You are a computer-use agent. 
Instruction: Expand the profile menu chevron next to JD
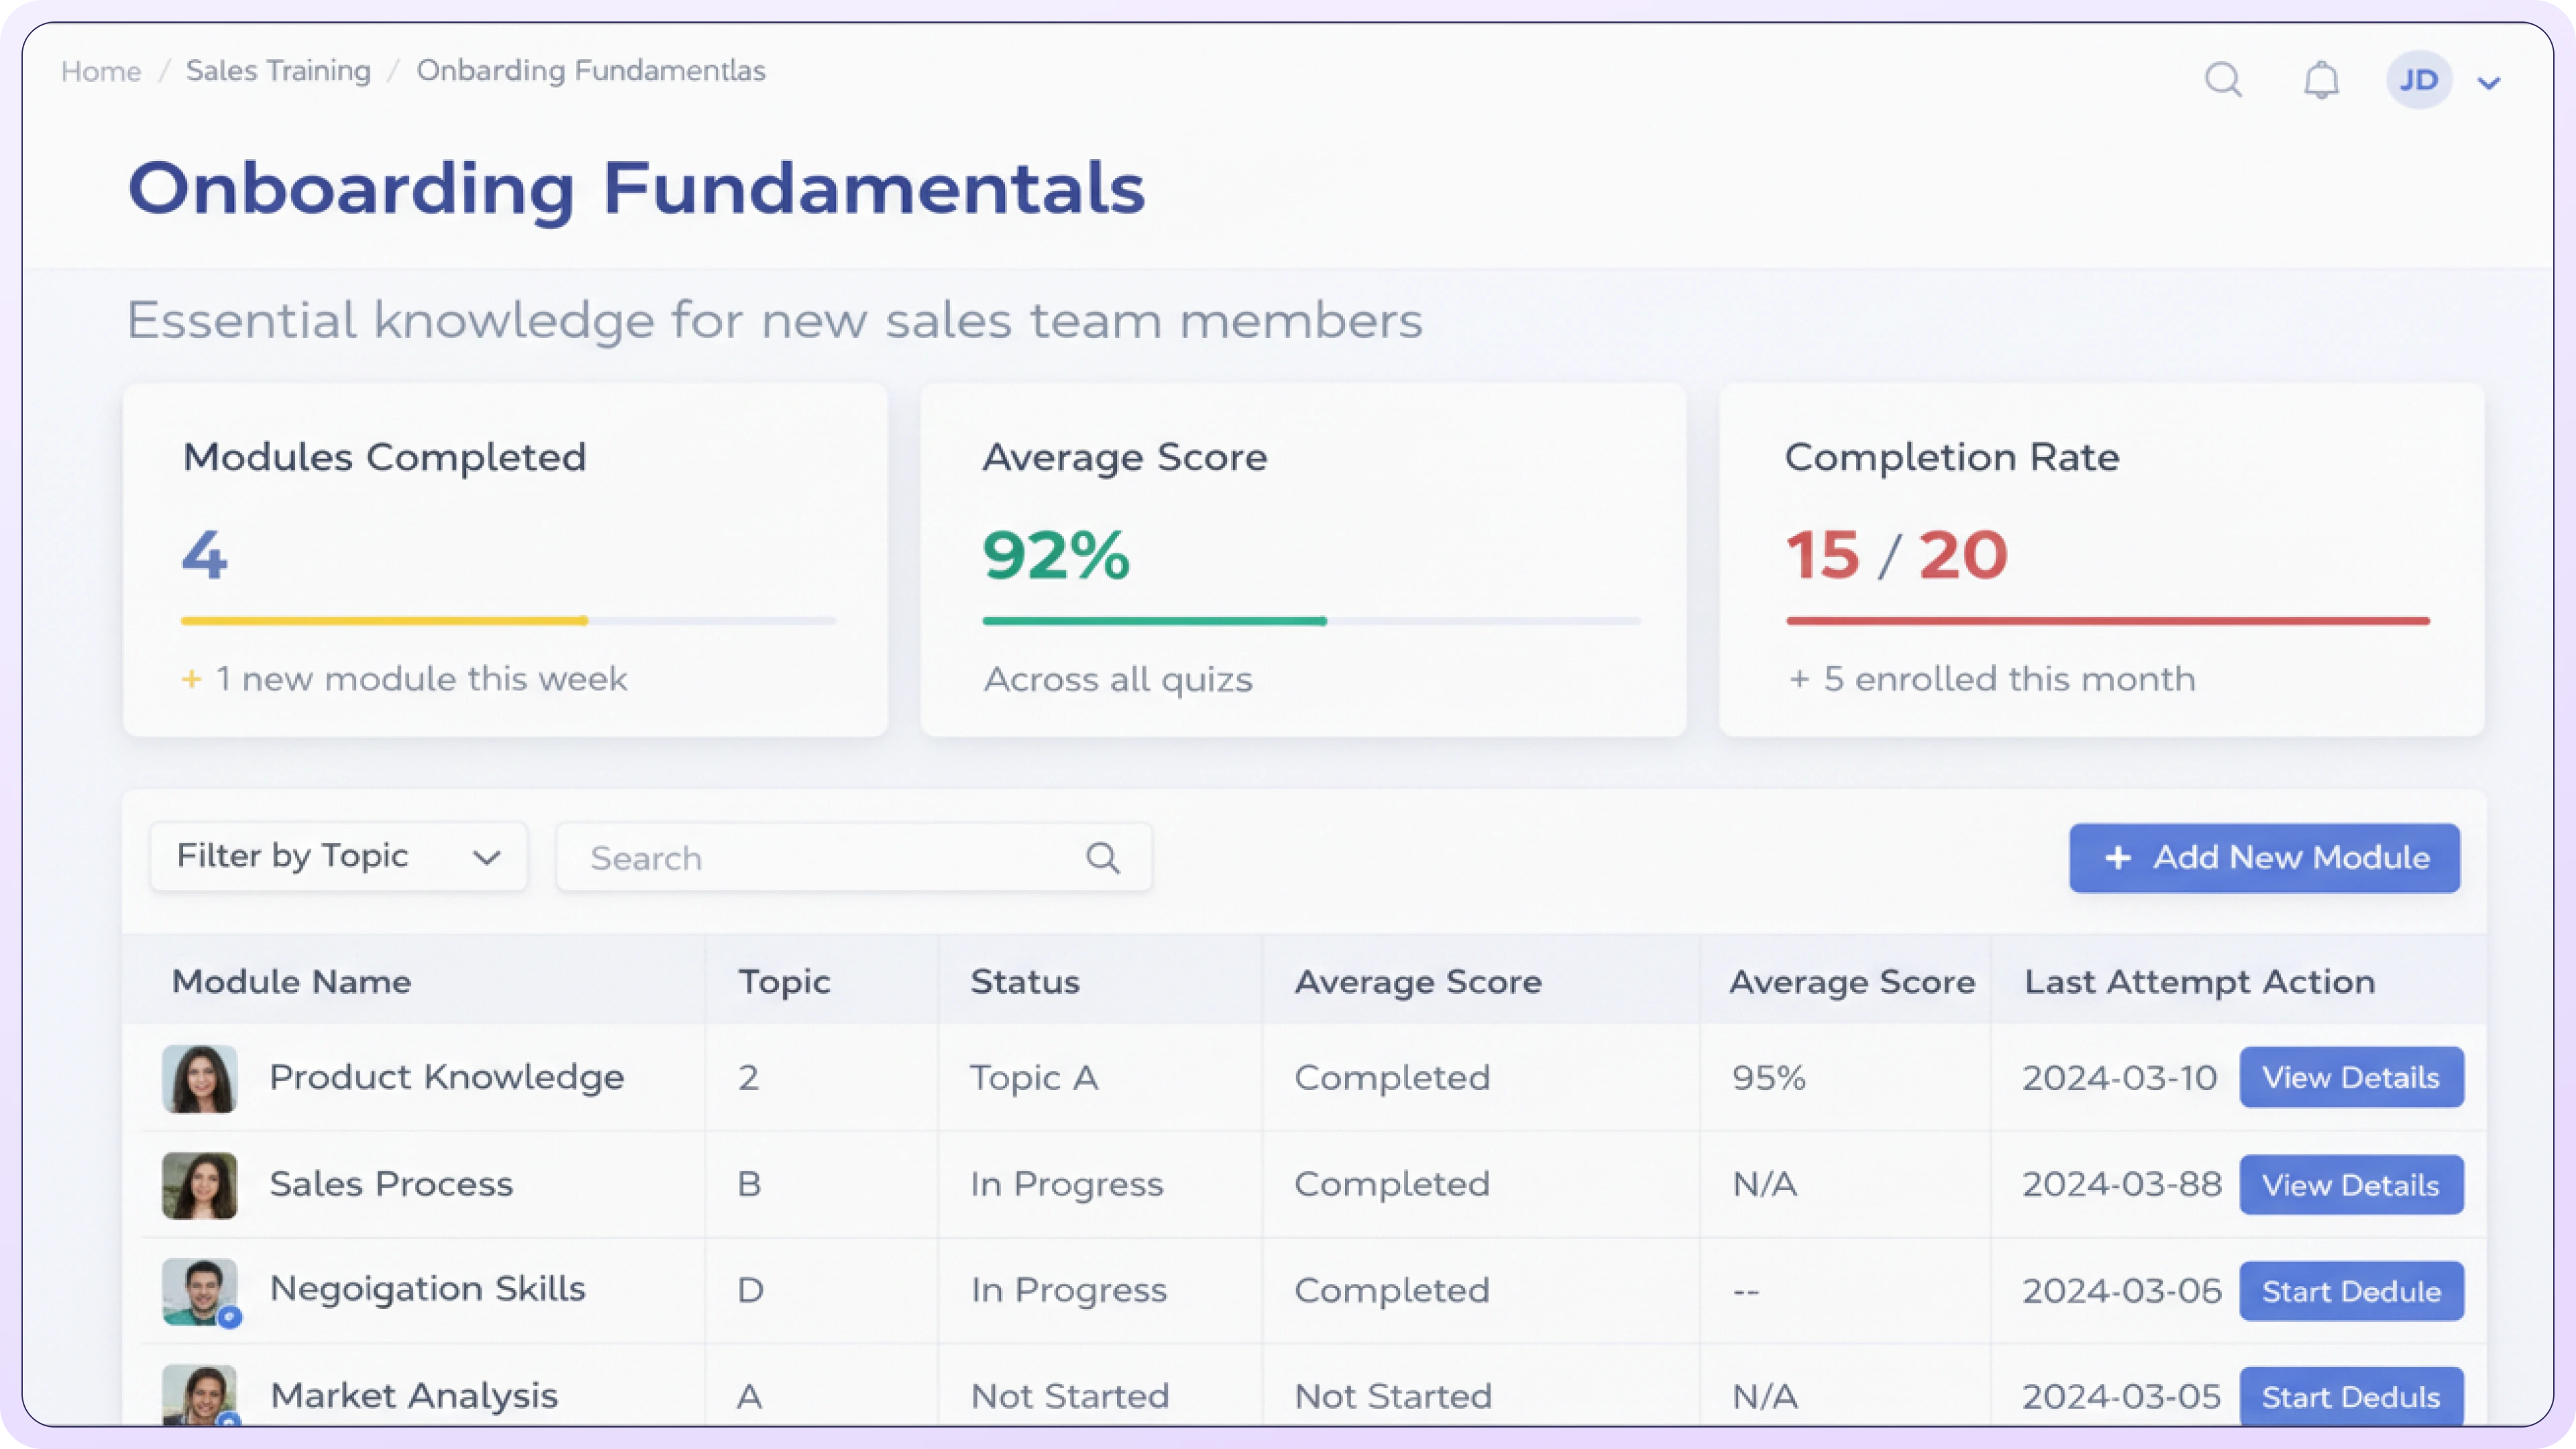(x=2489, y=81)
